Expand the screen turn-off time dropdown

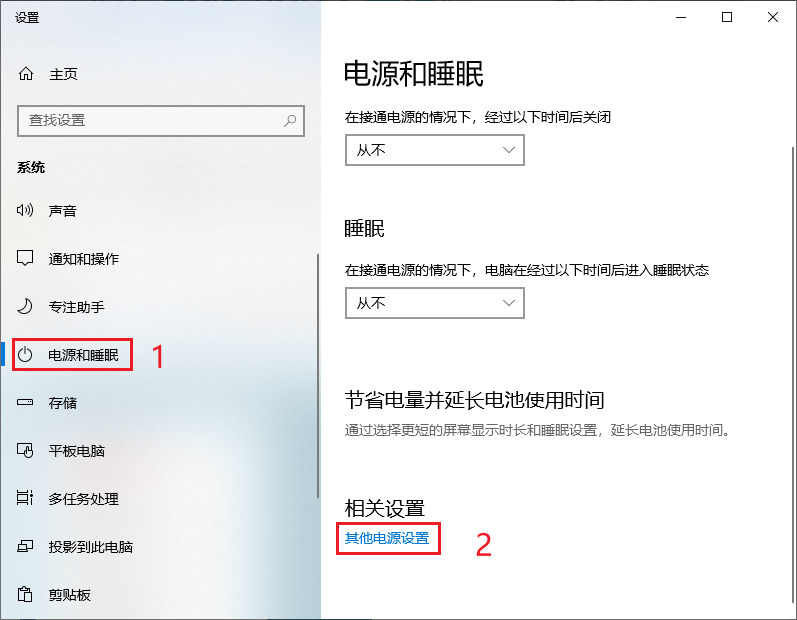pos(435,150)
